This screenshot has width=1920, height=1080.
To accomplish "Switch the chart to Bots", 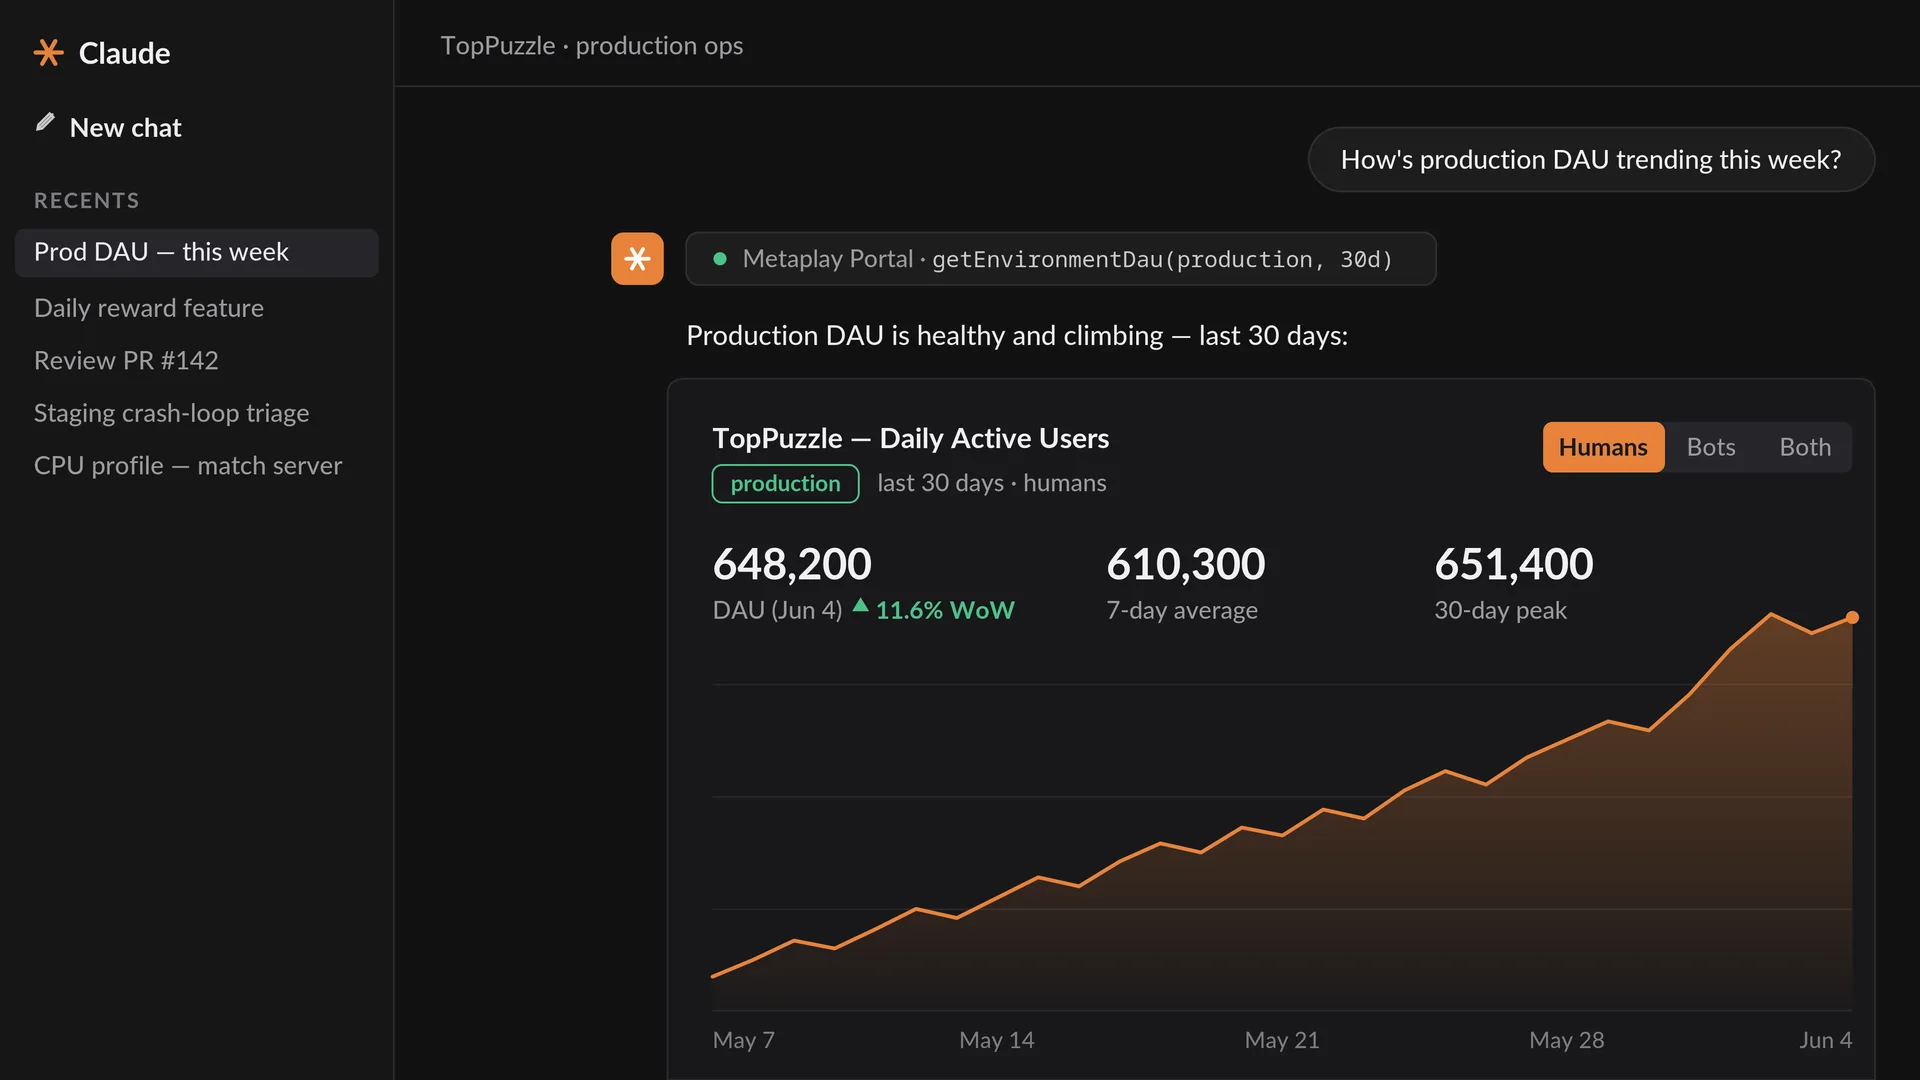I will coord(1710,447).
